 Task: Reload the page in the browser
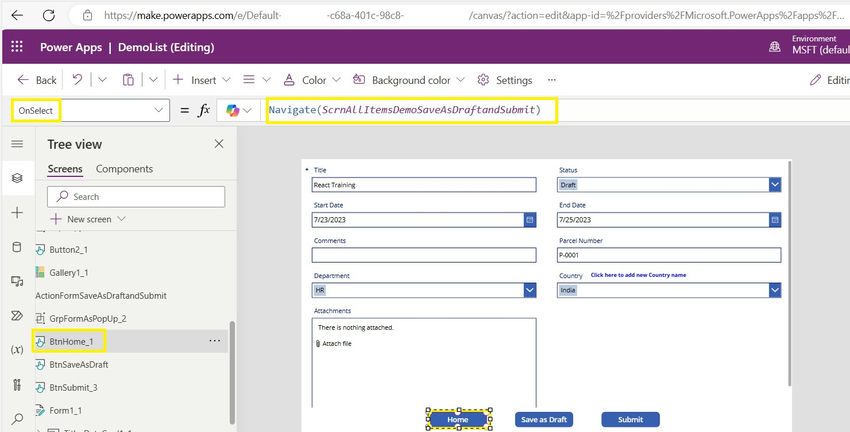coord(49,15)
